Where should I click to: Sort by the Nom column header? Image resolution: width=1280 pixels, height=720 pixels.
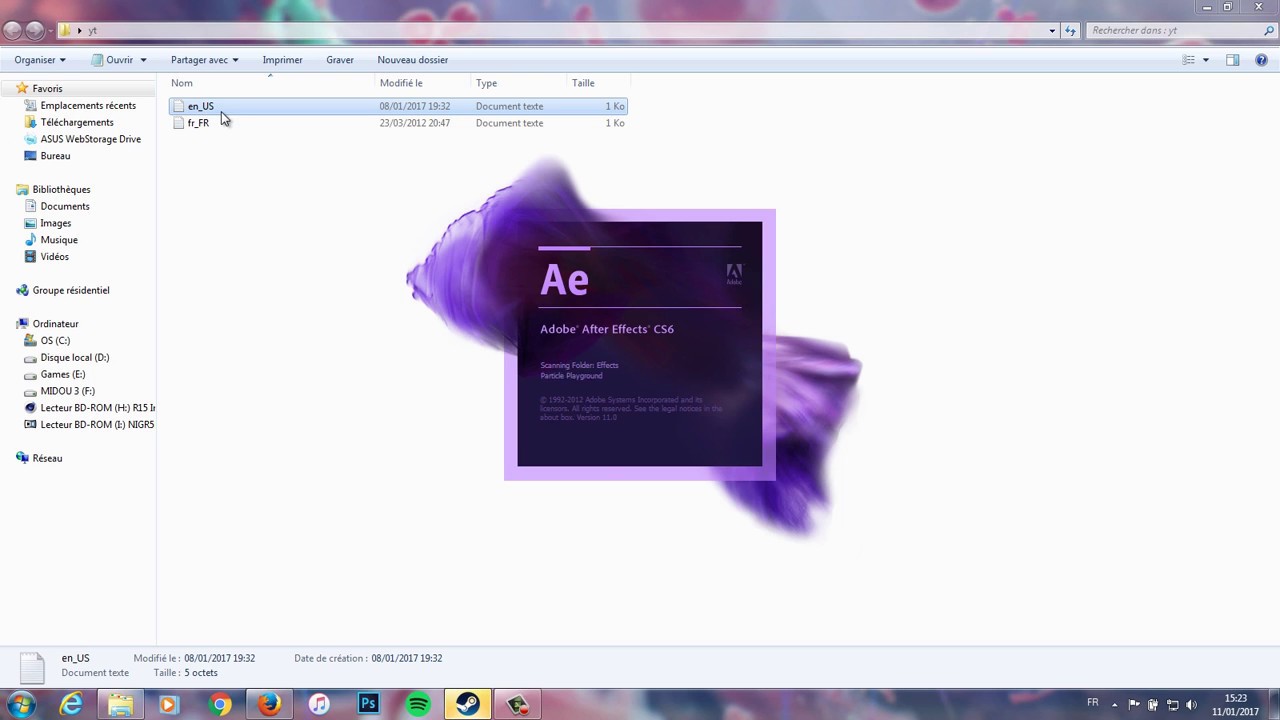tap(271, 83)
